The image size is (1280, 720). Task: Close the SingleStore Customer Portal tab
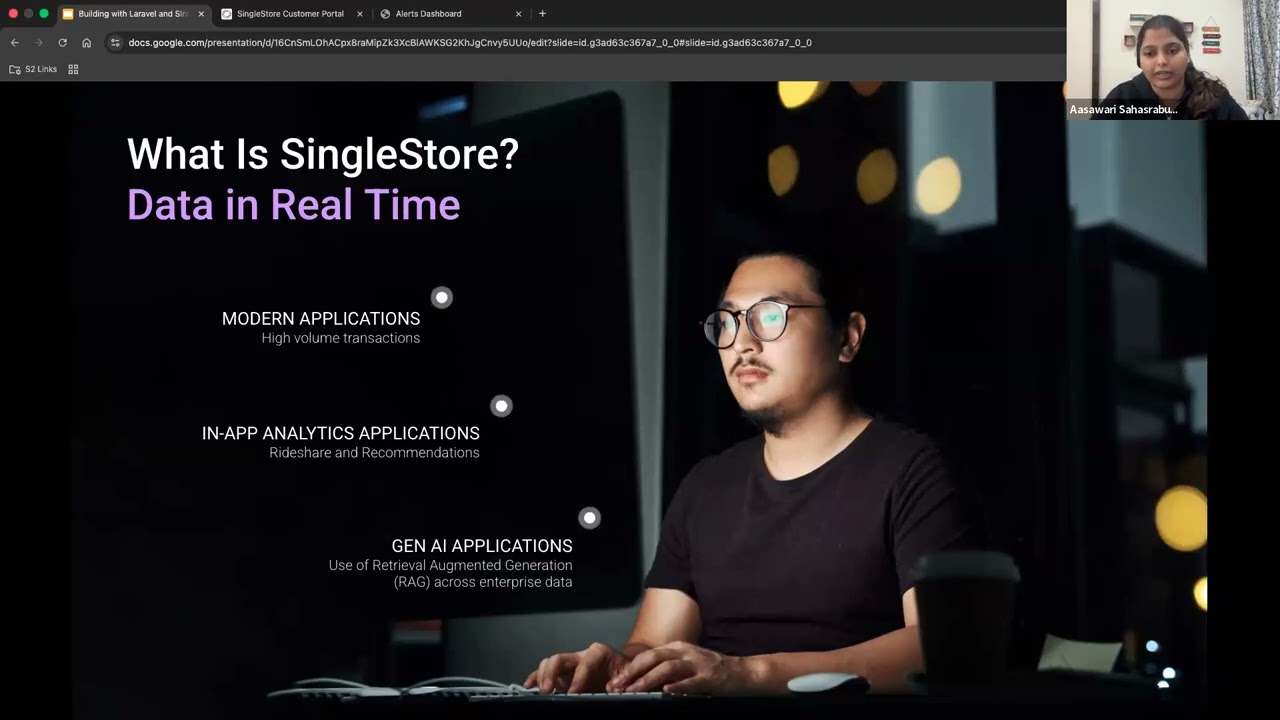(x=360, y=14)
